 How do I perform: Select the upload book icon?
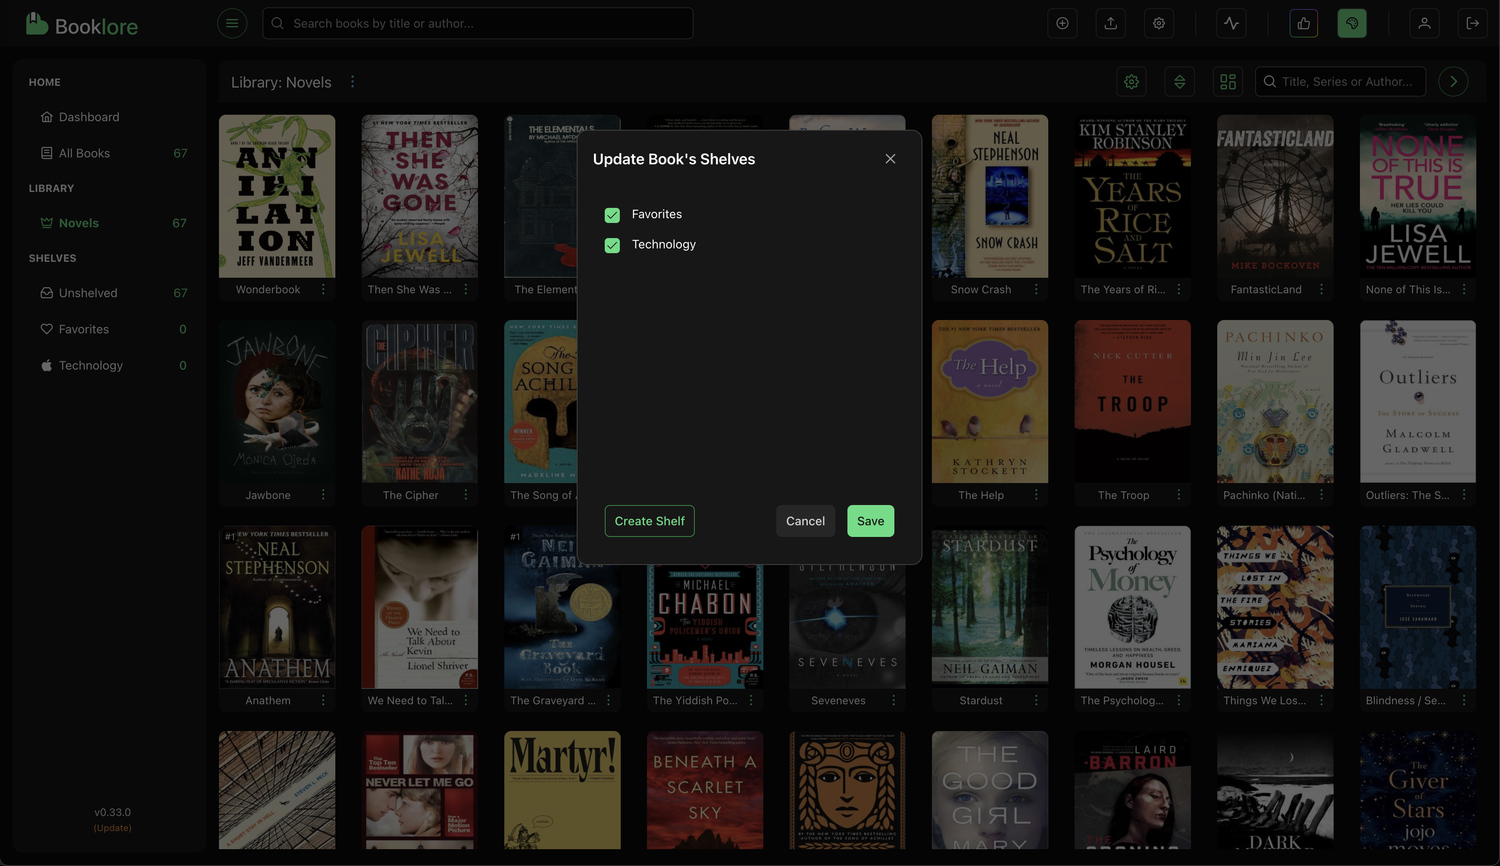1110,23
